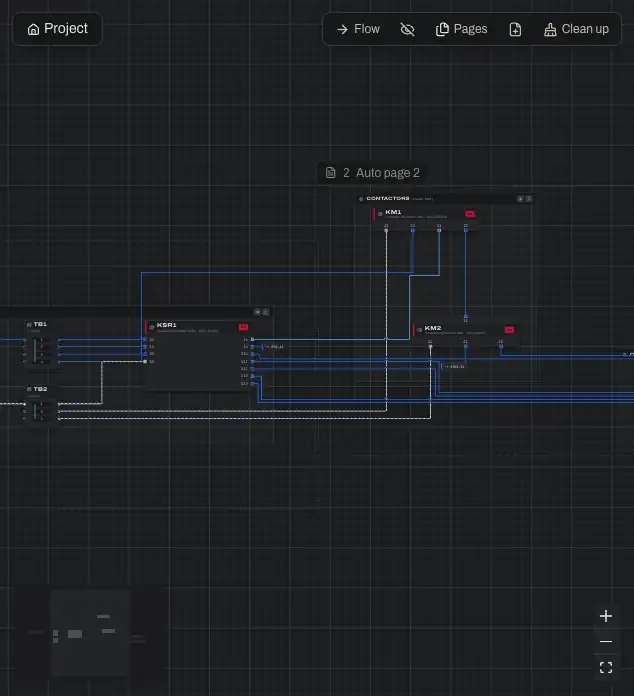Click KSR1 white left pin with dashed wire
Viewport: 634px width, 696px height.
coord(145,361)
